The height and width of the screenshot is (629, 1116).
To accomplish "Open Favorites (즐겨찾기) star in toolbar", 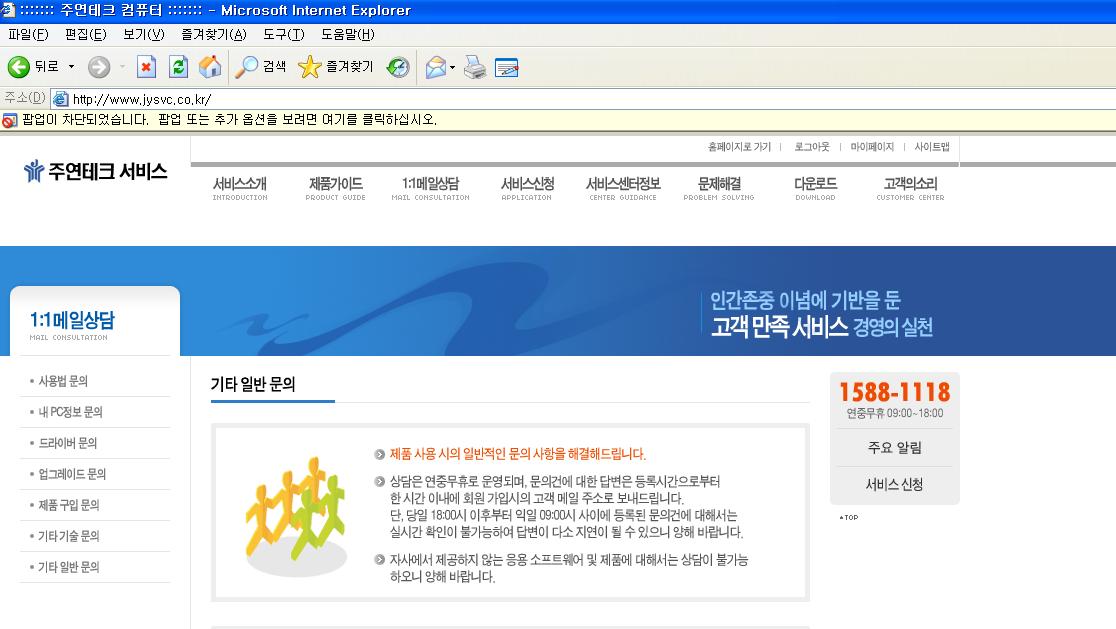I will pyautogui.click(x=335, y=67).
